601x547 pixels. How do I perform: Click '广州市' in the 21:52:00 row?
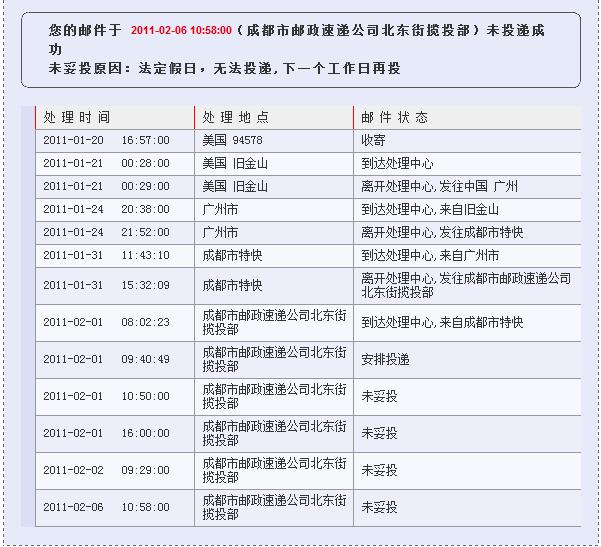(220, 232)
